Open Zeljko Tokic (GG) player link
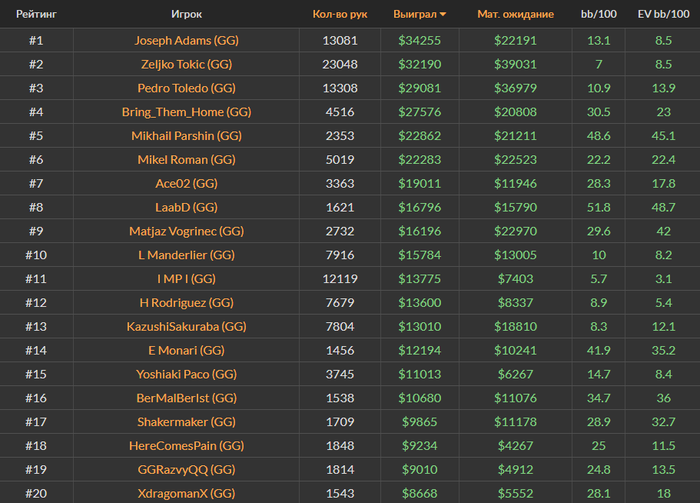700x503 pixels. pyautogui.click(x=187, y=64)
